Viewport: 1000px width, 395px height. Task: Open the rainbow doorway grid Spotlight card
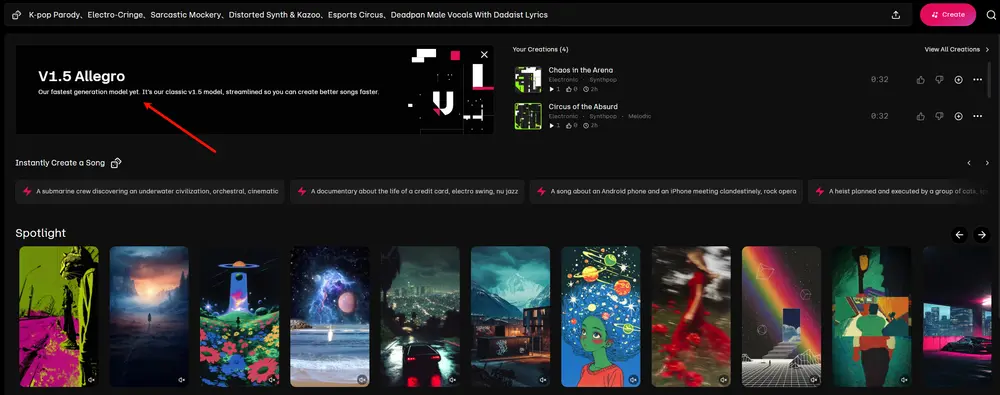781,317
